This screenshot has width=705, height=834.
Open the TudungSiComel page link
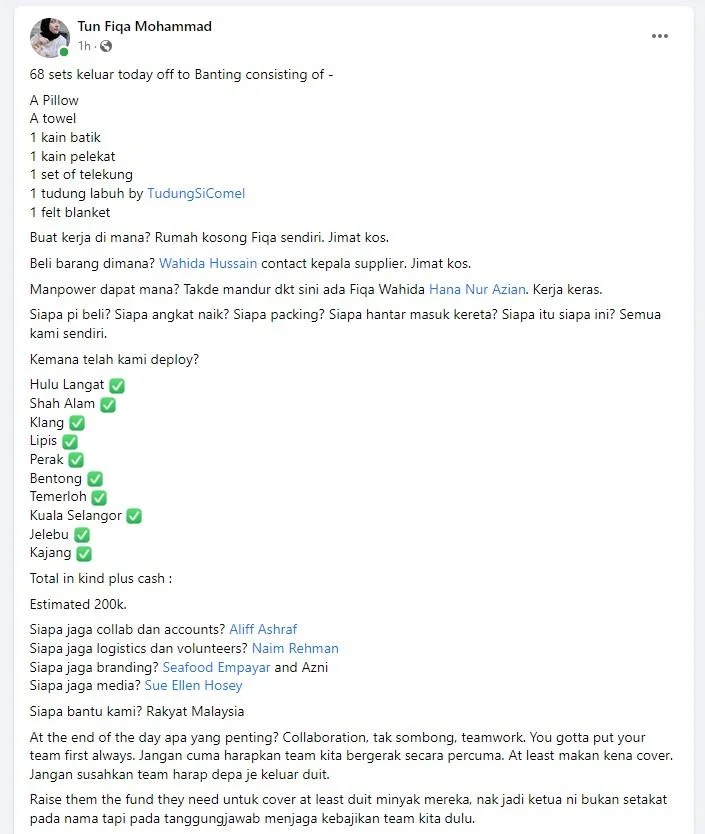(x=196, y=193)
